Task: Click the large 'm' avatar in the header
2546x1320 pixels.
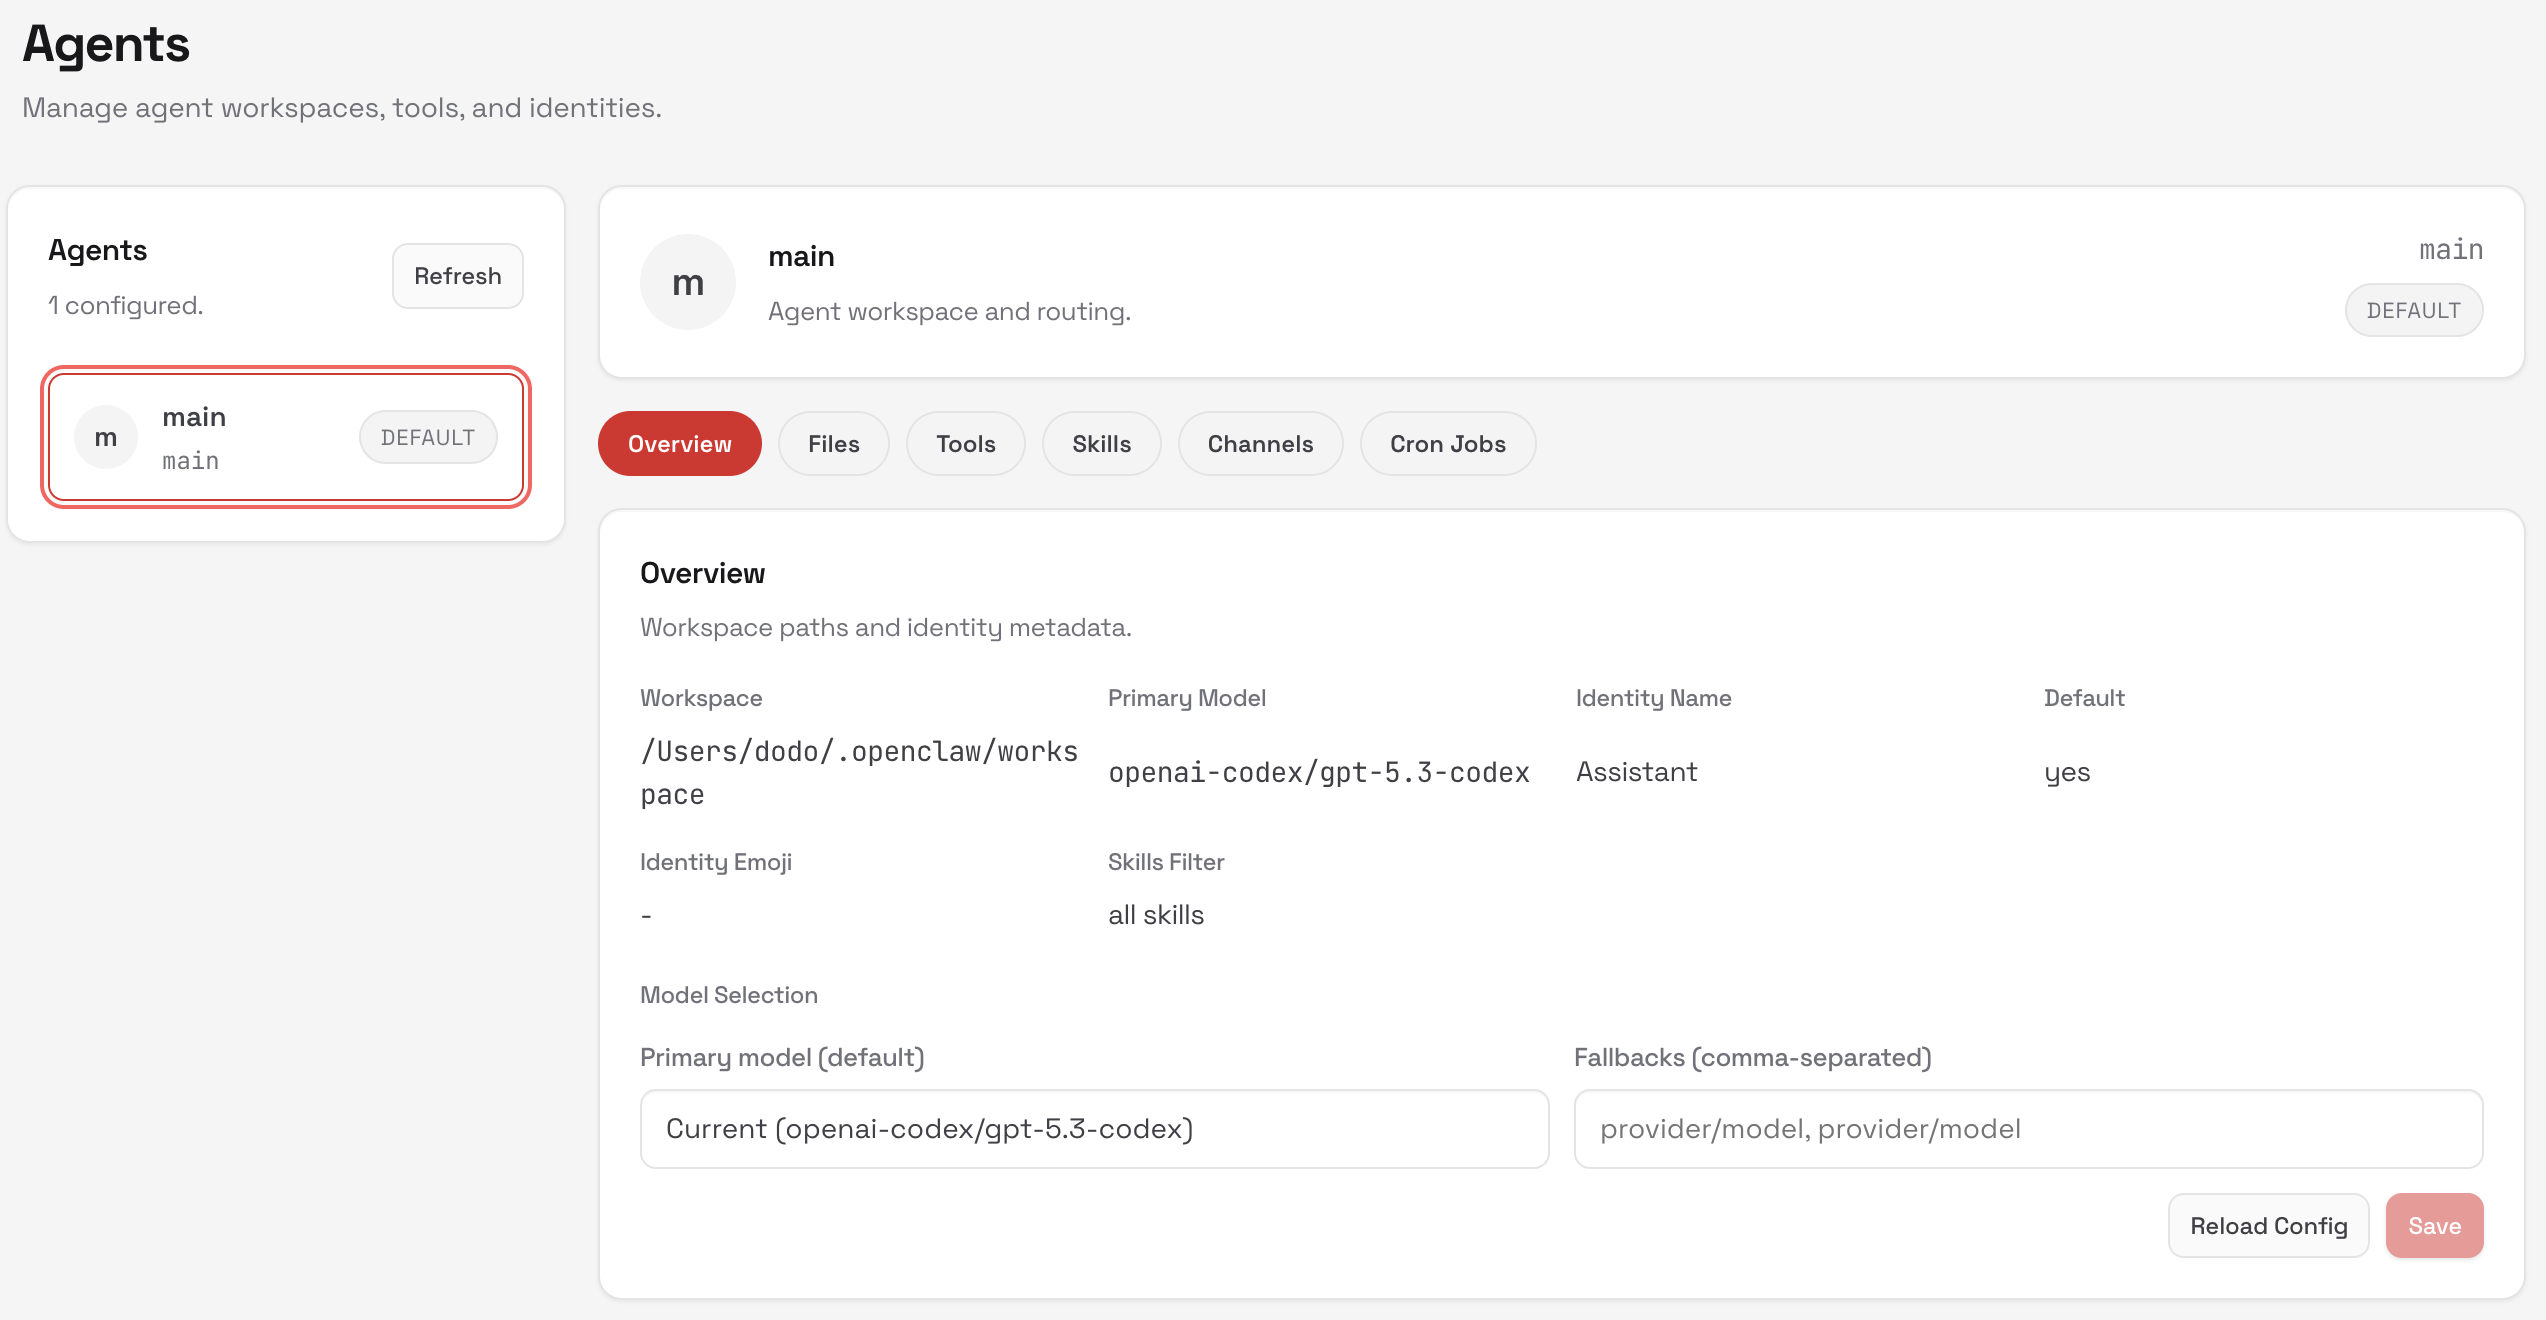Action: (x=687, y=283)
